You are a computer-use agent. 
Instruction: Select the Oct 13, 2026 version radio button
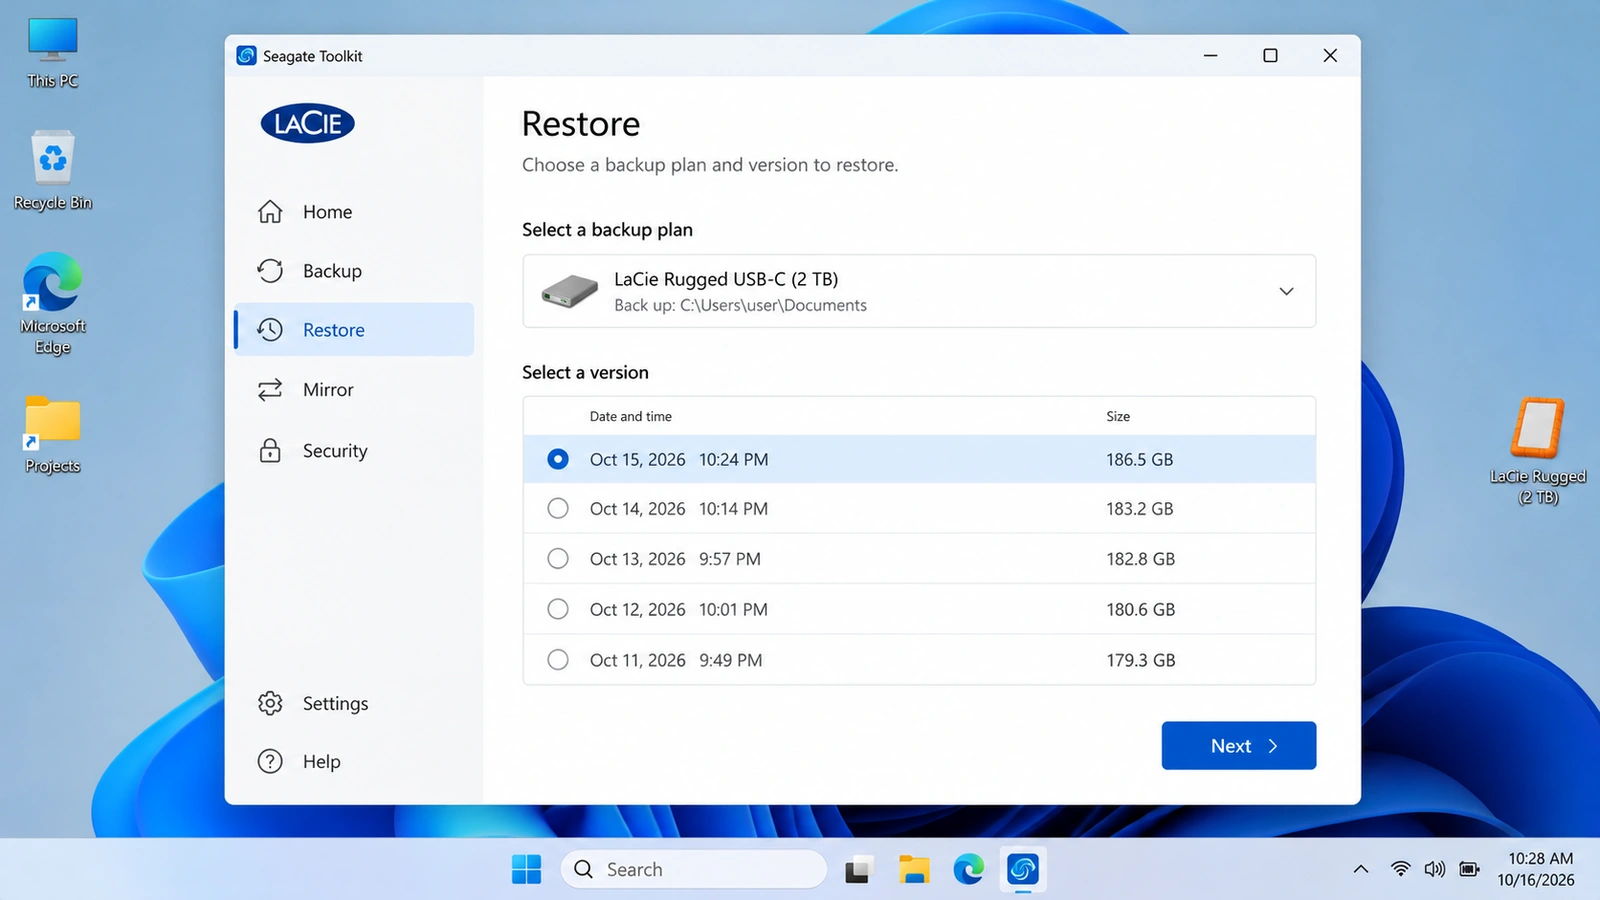(x=558, y=558)
